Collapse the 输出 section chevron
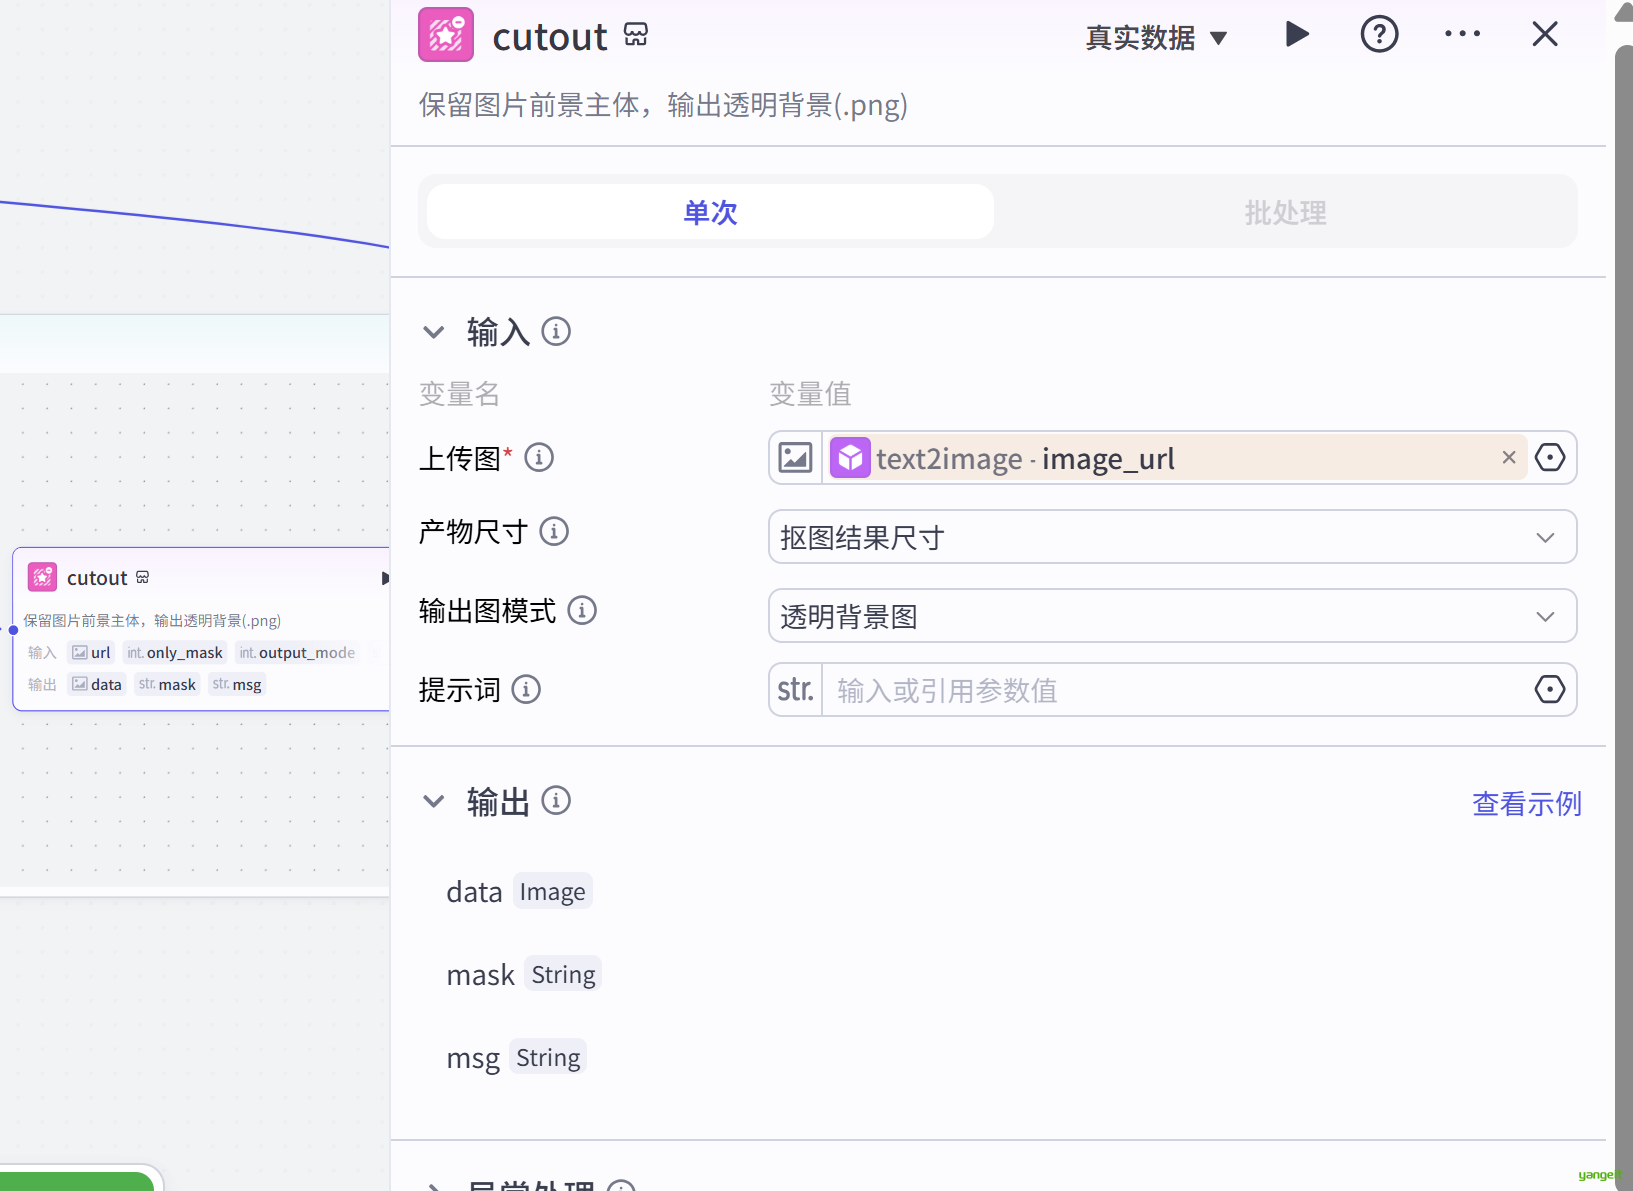This screenshot has width=1633, height=1191. coord(433,801)
